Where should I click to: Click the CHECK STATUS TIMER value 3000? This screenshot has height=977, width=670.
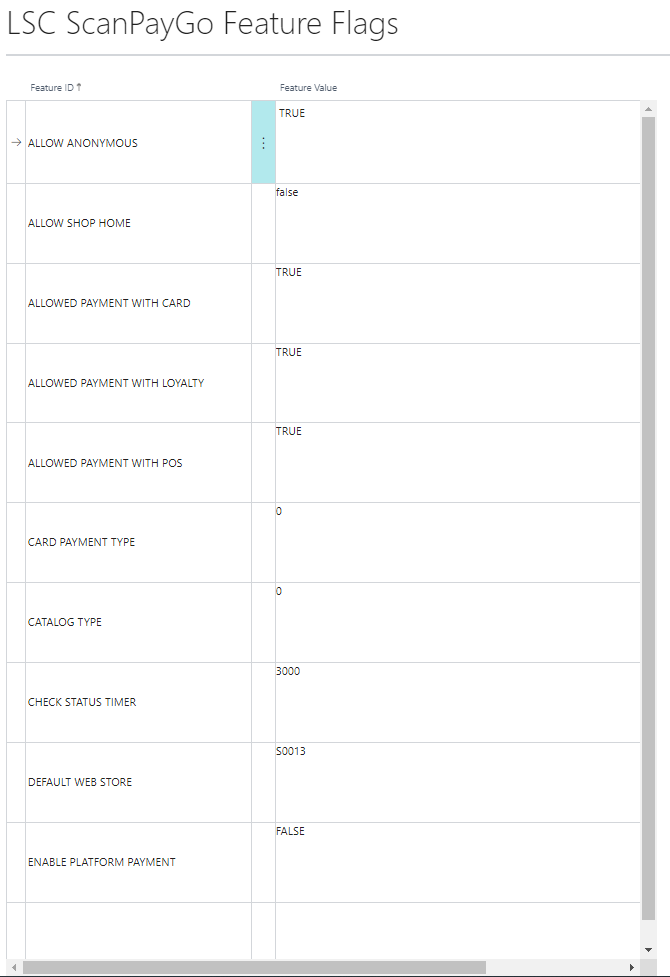click(x=288, y=672)
